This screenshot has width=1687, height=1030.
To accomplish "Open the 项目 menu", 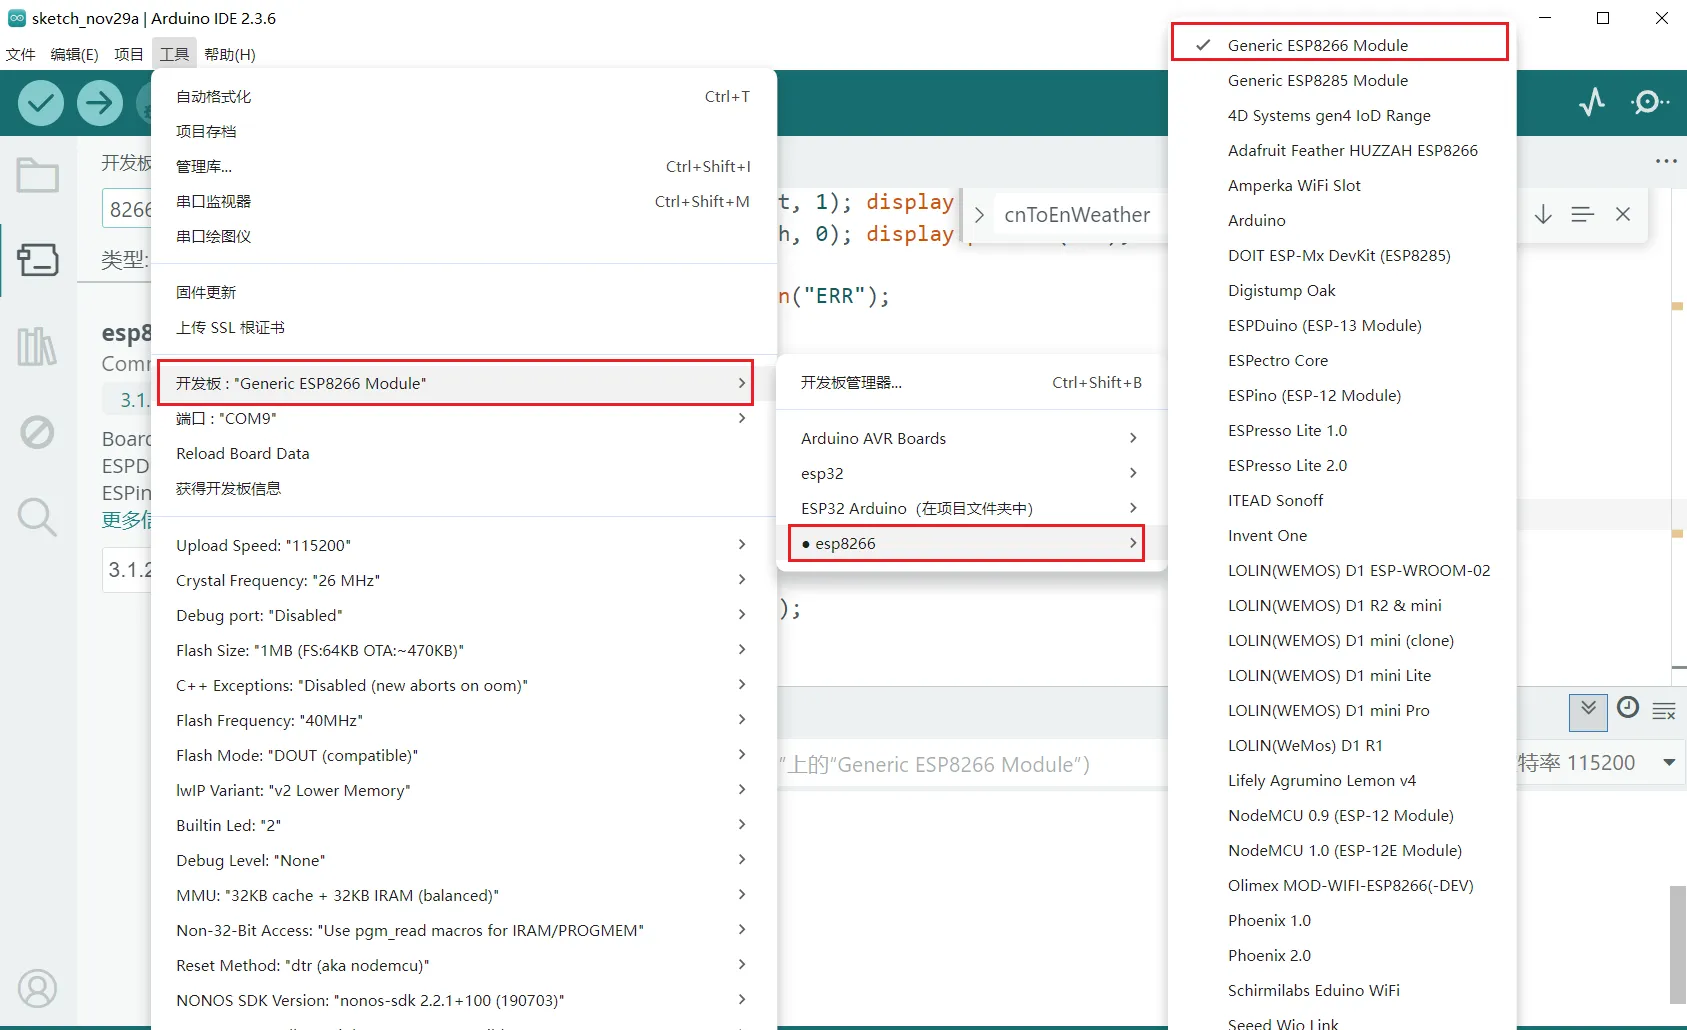I will point(129,54).
